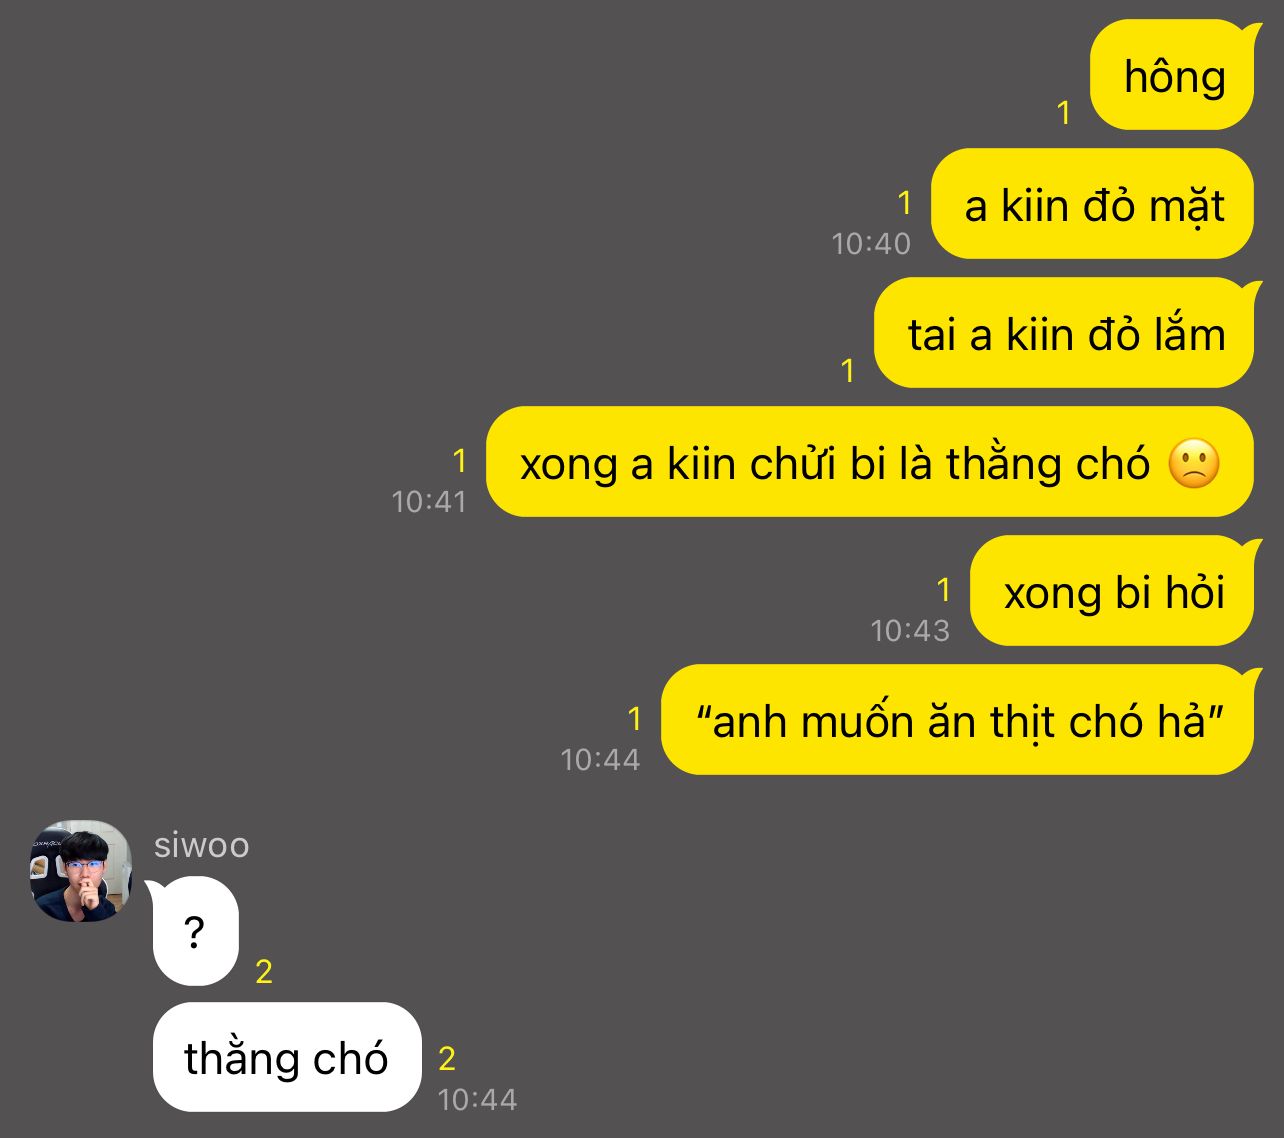Click the sad face emoji in message
Image resolution: width=1284 pixels, height=1138 pixels.
click(x=1194, y=464)
